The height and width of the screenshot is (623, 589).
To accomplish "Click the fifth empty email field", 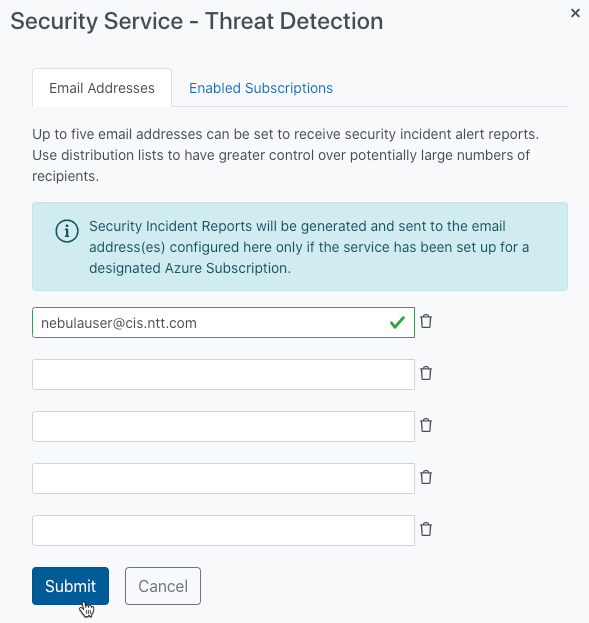I will (x=223, y=530).
